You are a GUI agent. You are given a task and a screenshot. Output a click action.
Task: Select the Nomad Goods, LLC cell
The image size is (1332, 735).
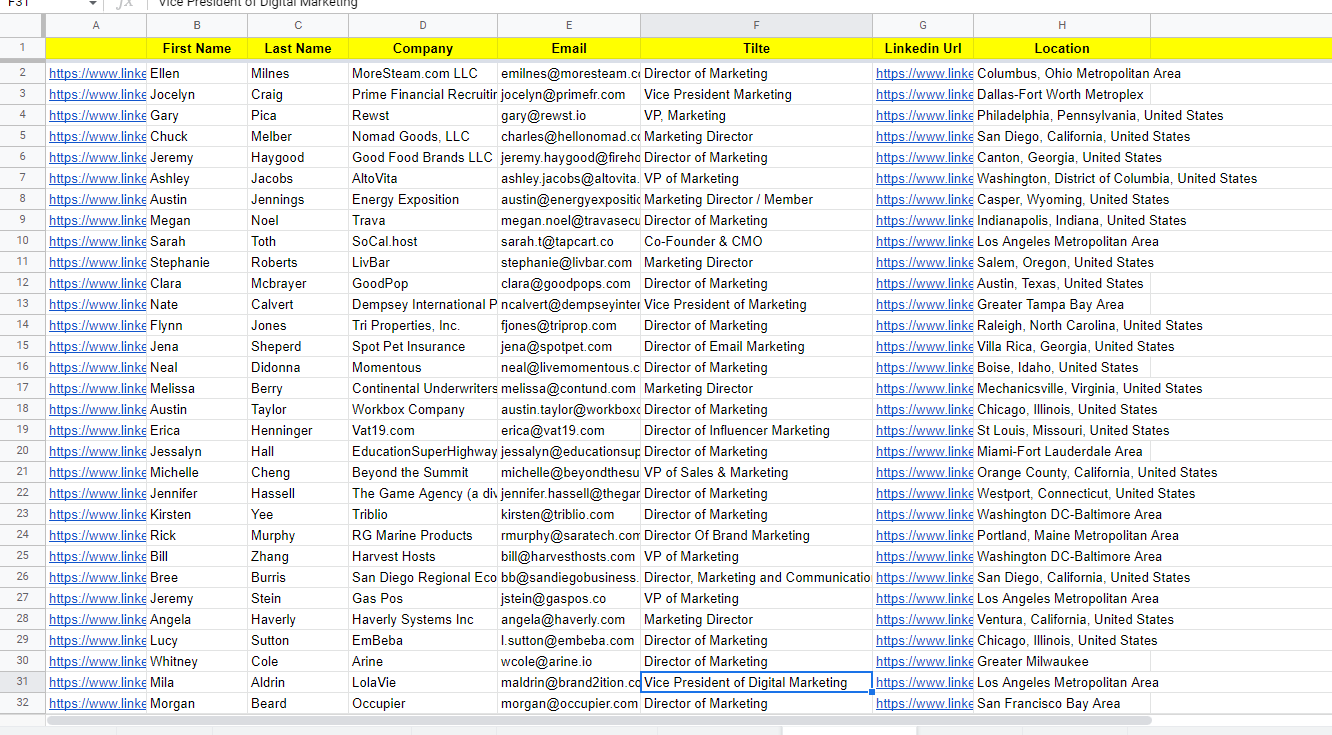[x=423, y=136]
